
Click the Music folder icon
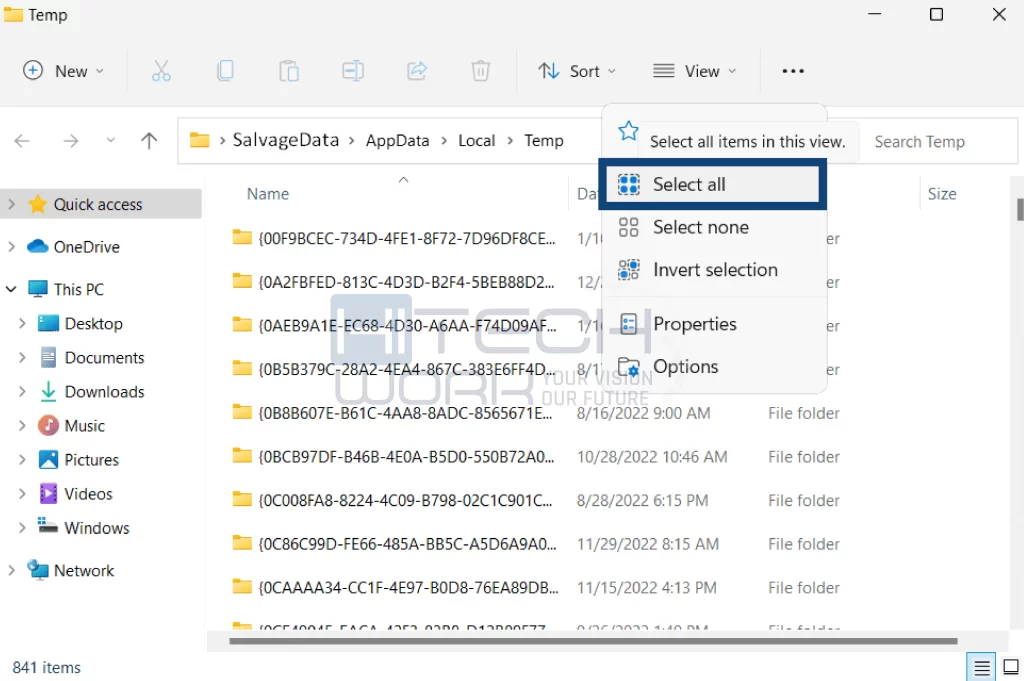(x=48, y=426)
